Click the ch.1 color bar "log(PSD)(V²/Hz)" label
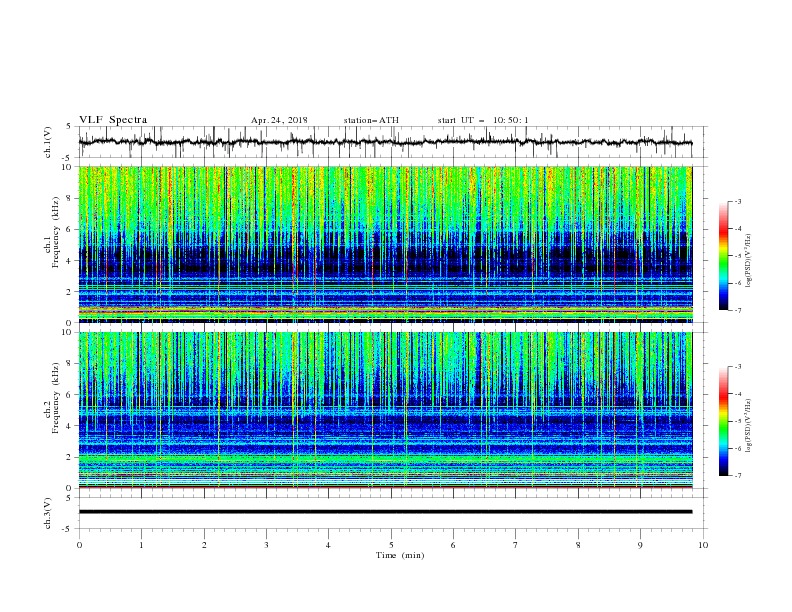The width and height of the screenshot is (792, 612). [749, 261]
